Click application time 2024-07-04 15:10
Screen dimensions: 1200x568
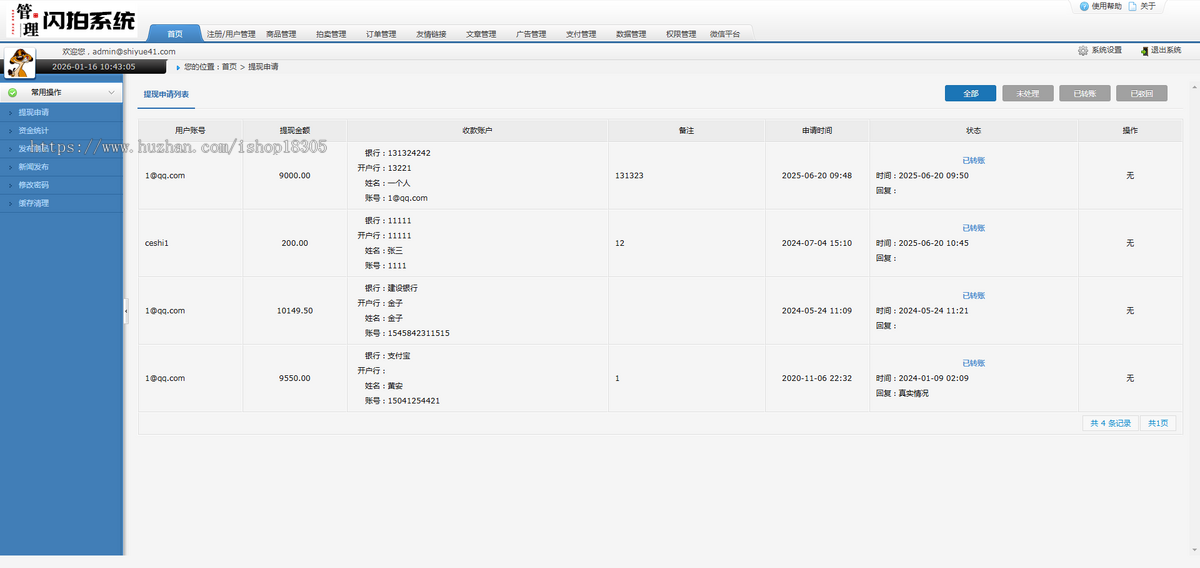pyautogui.click(x=817, y=243)
